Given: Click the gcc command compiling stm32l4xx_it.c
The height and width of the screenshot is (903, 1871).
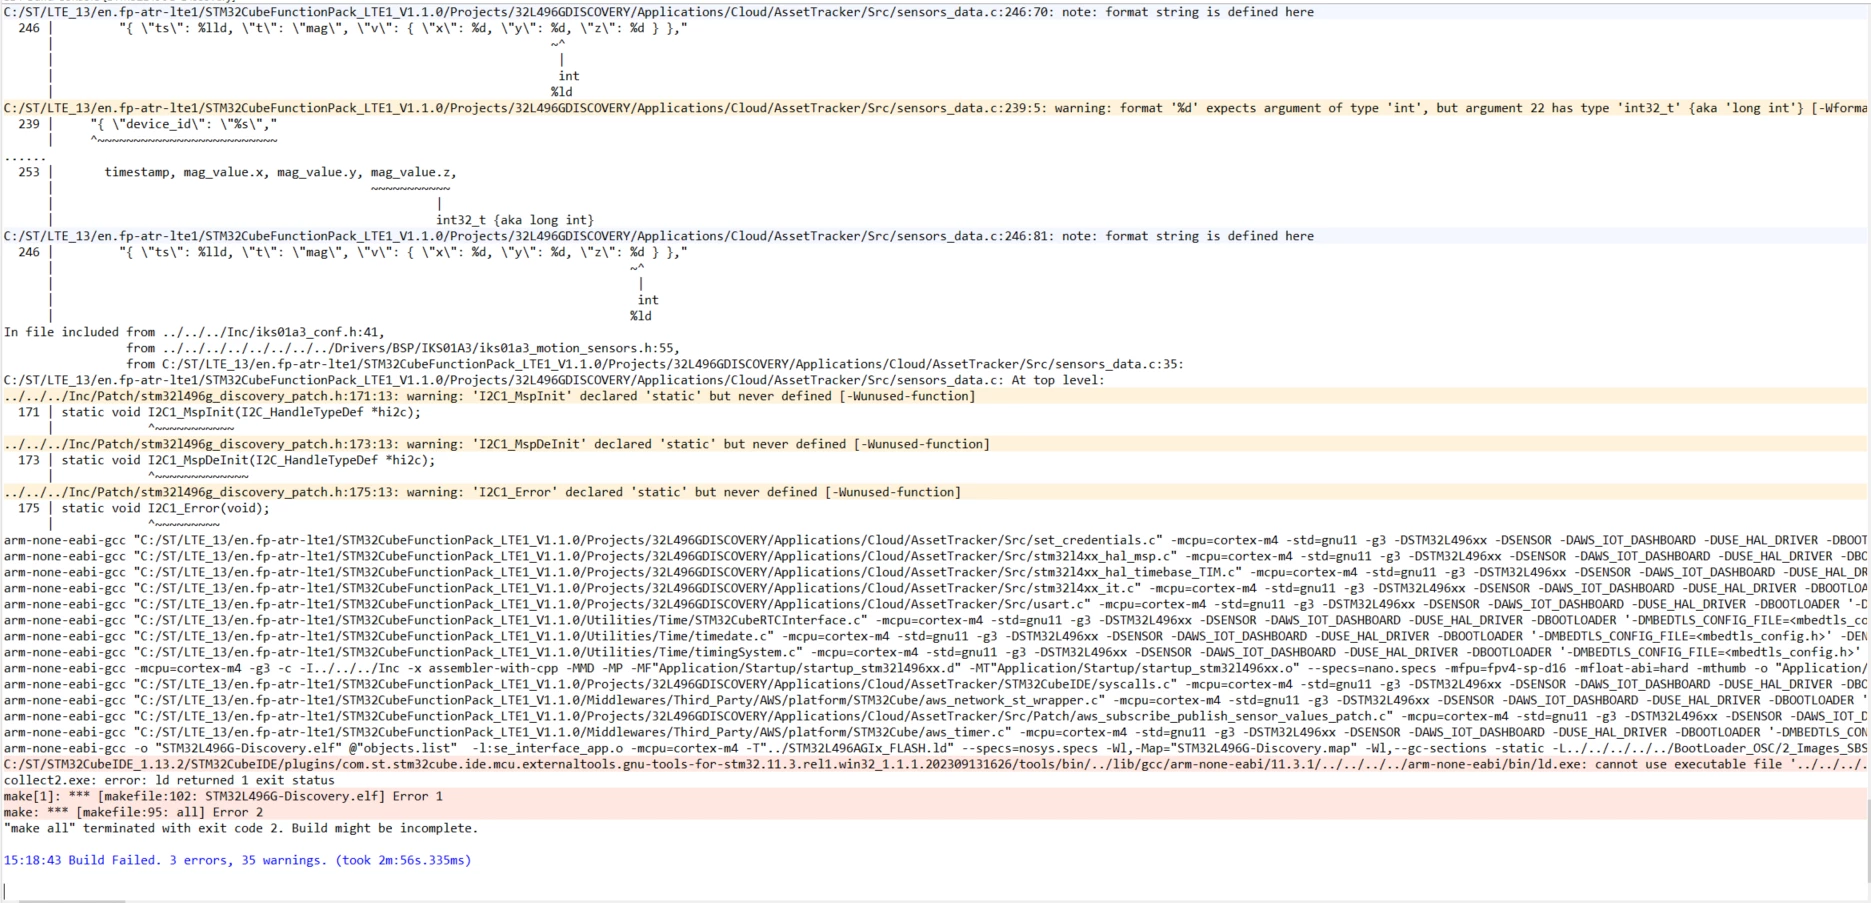Looking at the screenshot, I should coord(935,588).
